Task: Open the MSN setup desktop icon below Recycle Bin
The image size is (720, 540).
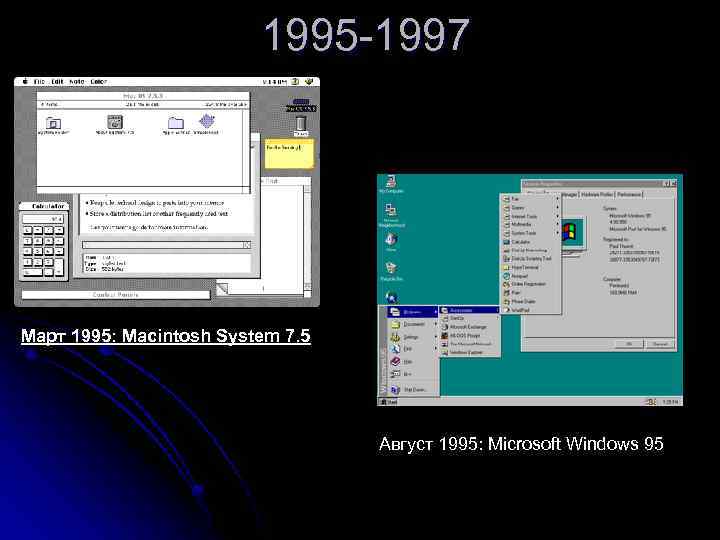Action: pos(391,297)
